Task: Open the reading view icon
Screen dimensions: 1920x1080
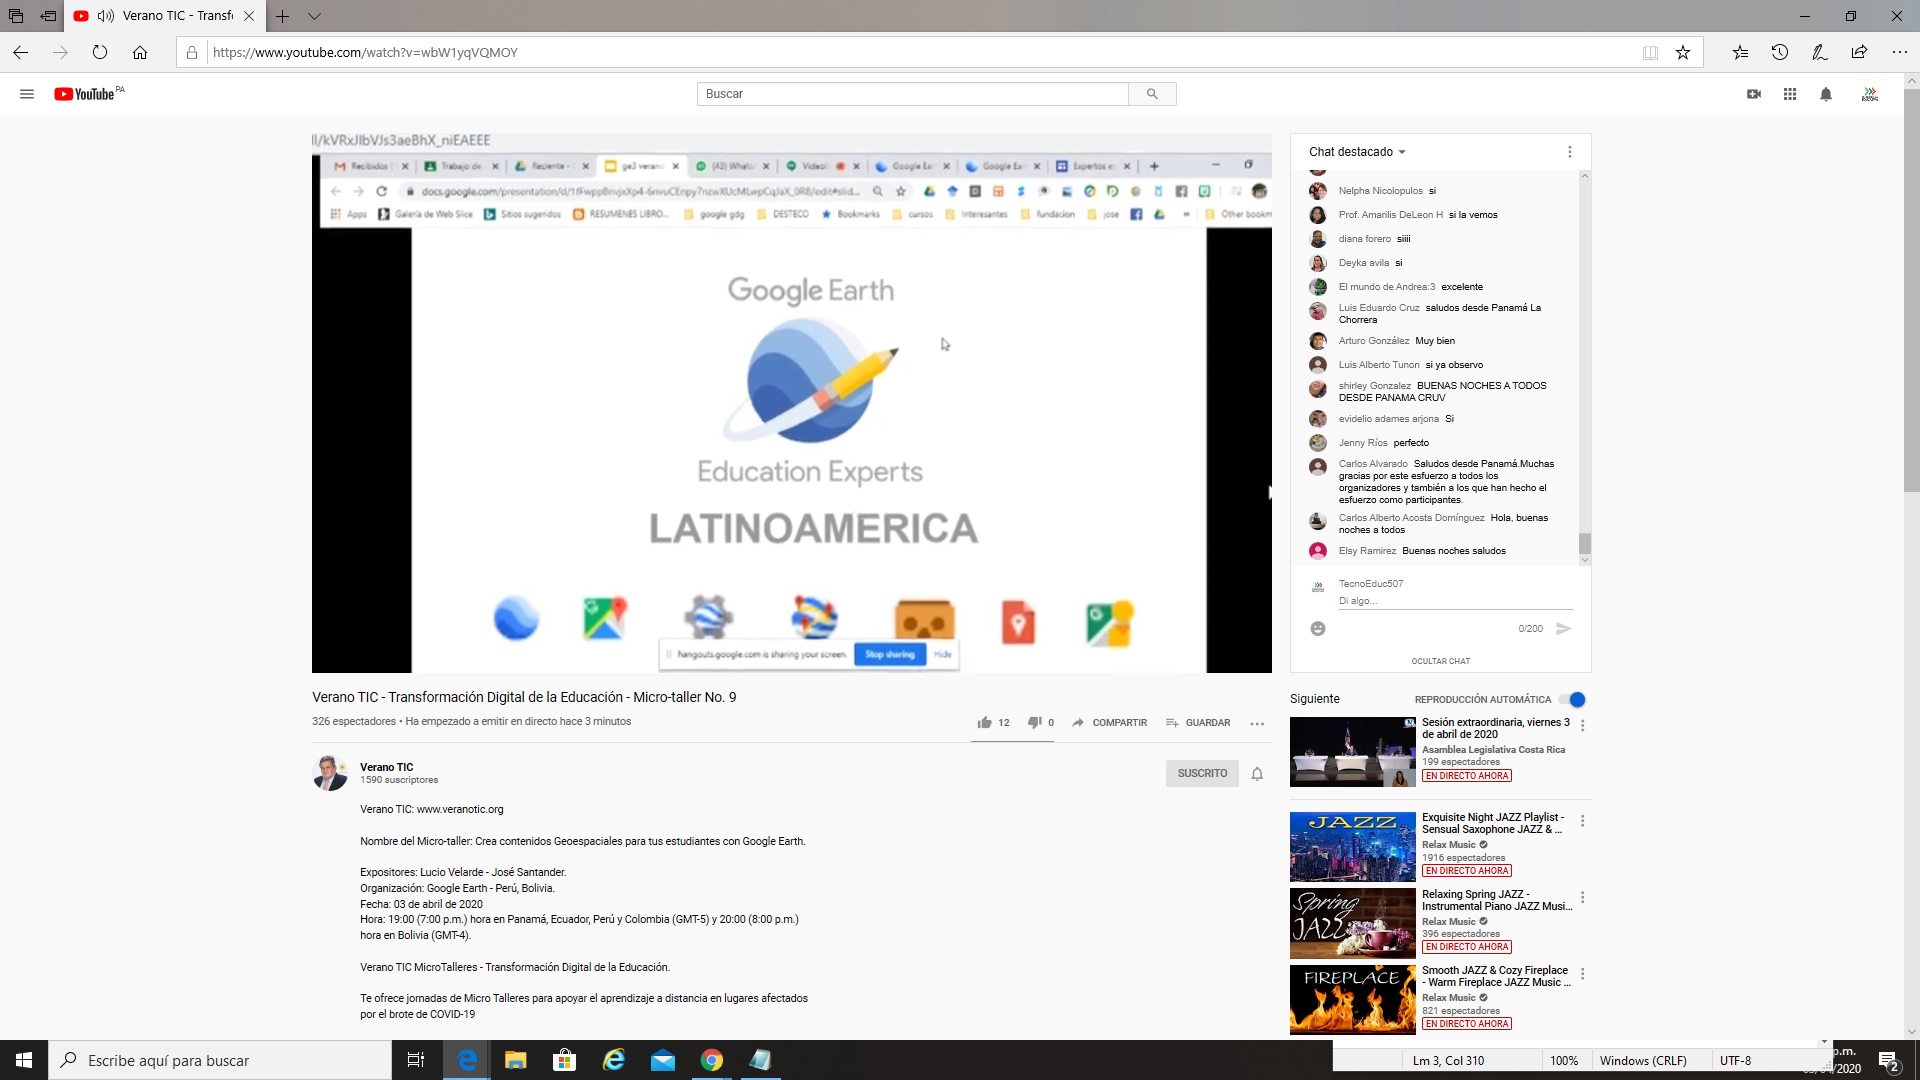Action: pos(1650,52)
